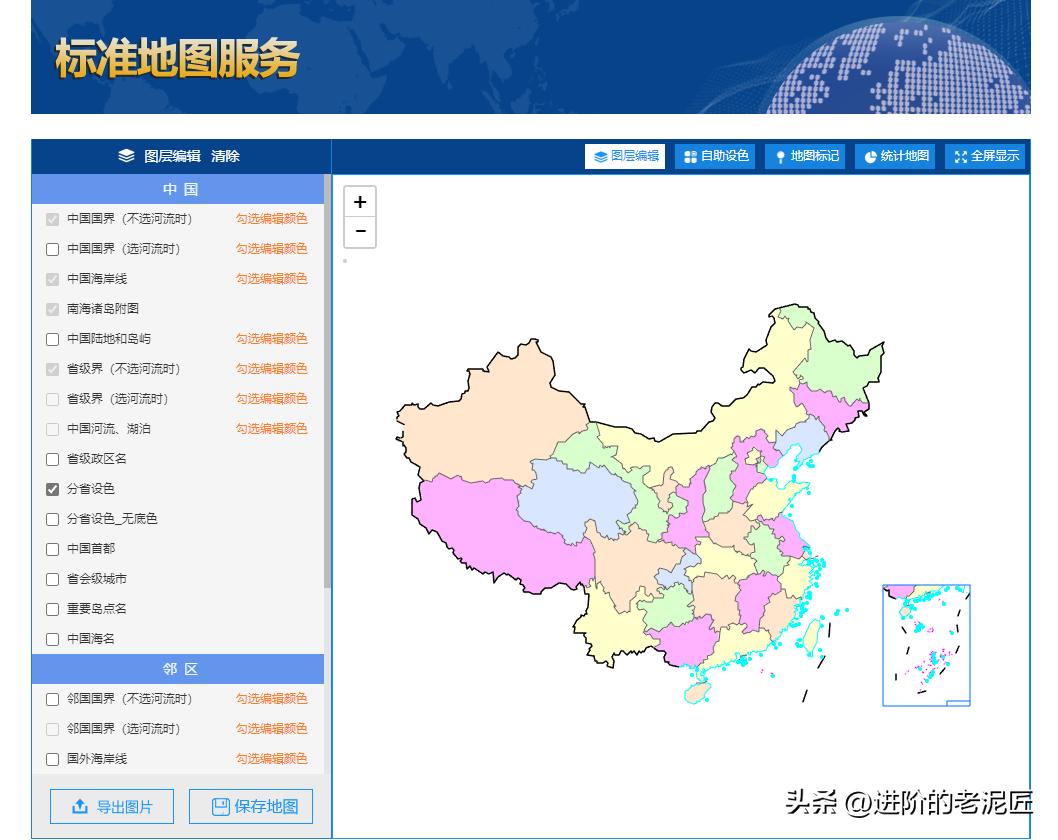Click the zoom out minus icon on map
Viewport: 1058px width, 840px height.
click(359, 232)
